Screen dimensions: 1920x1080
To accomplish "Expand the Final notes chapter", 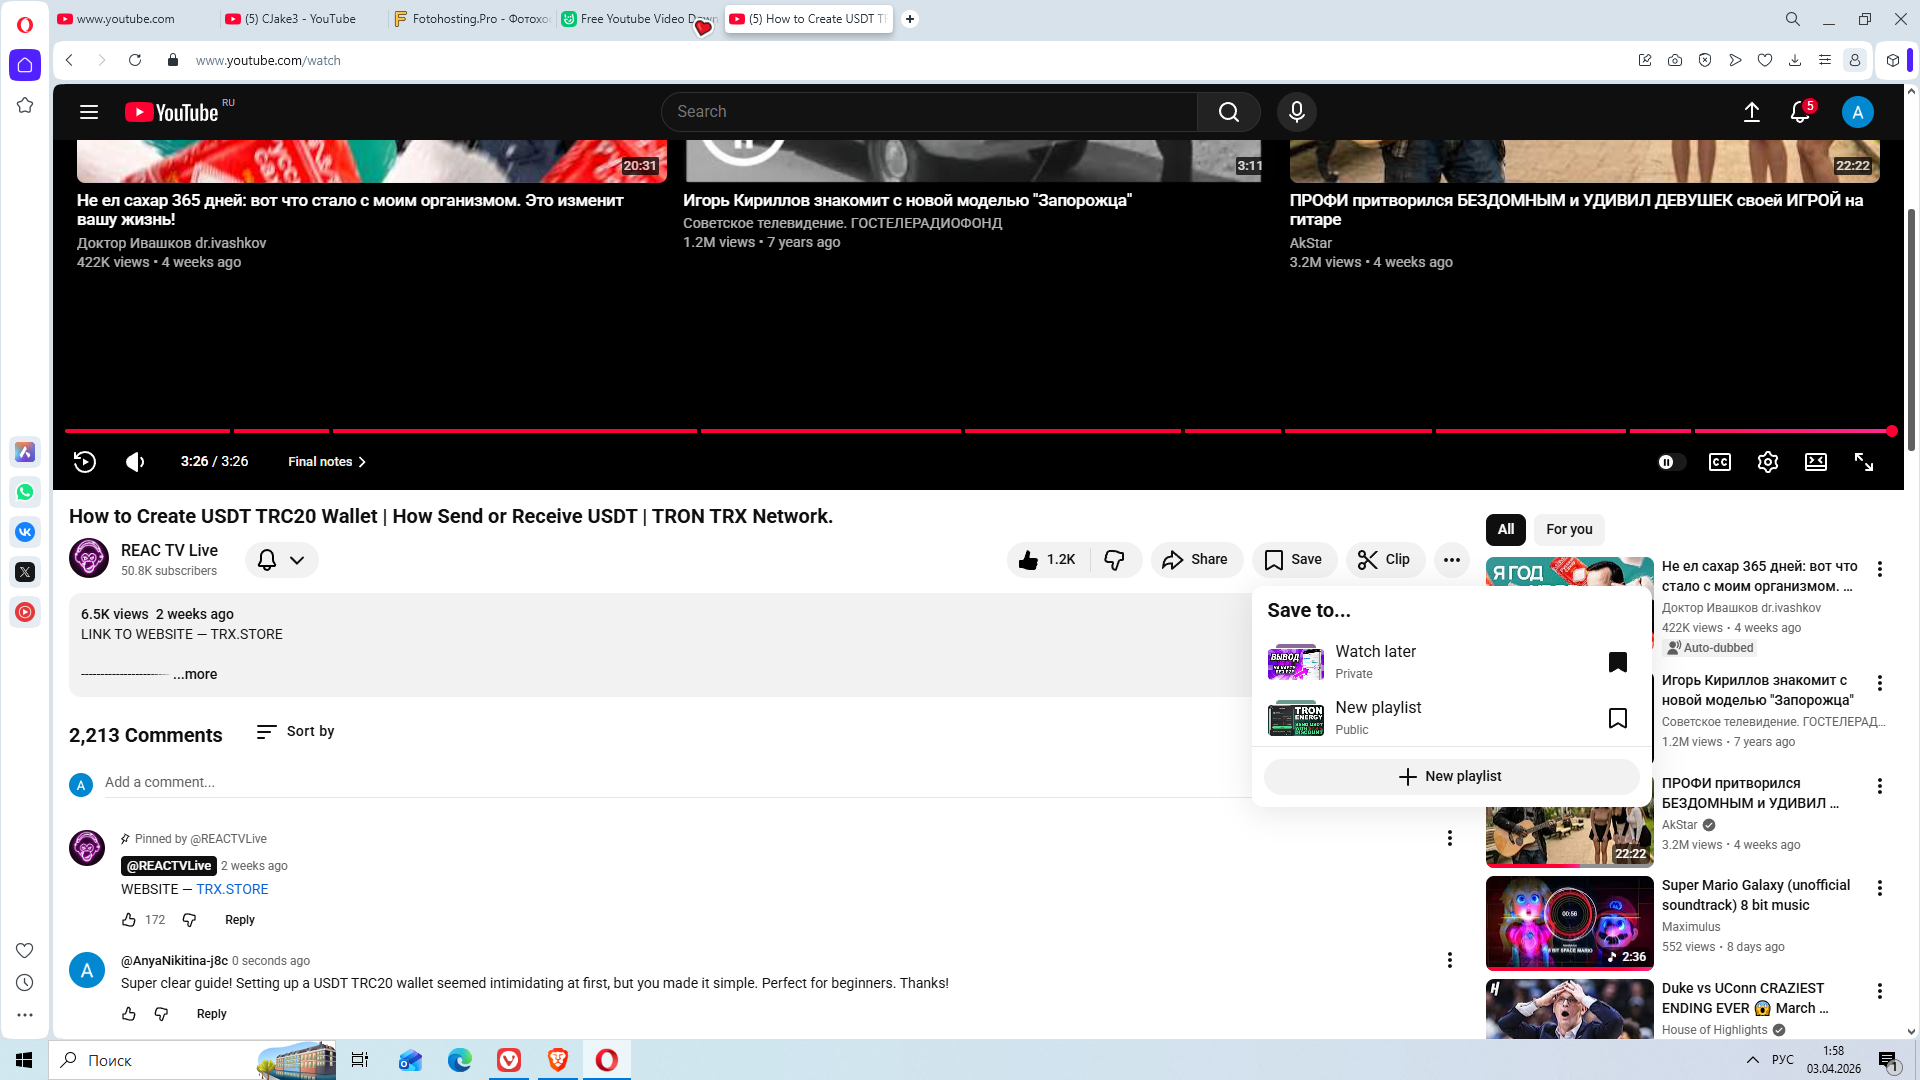I will click(x=327, y=462).
